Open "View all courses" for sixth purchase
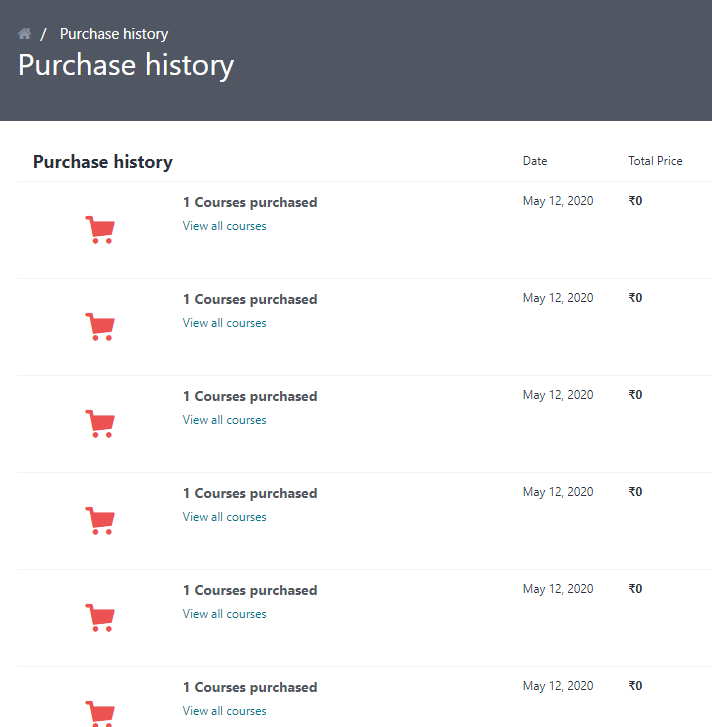Viewport: 712px width, 727px height. pyautogui.click(x=224, y=711)
